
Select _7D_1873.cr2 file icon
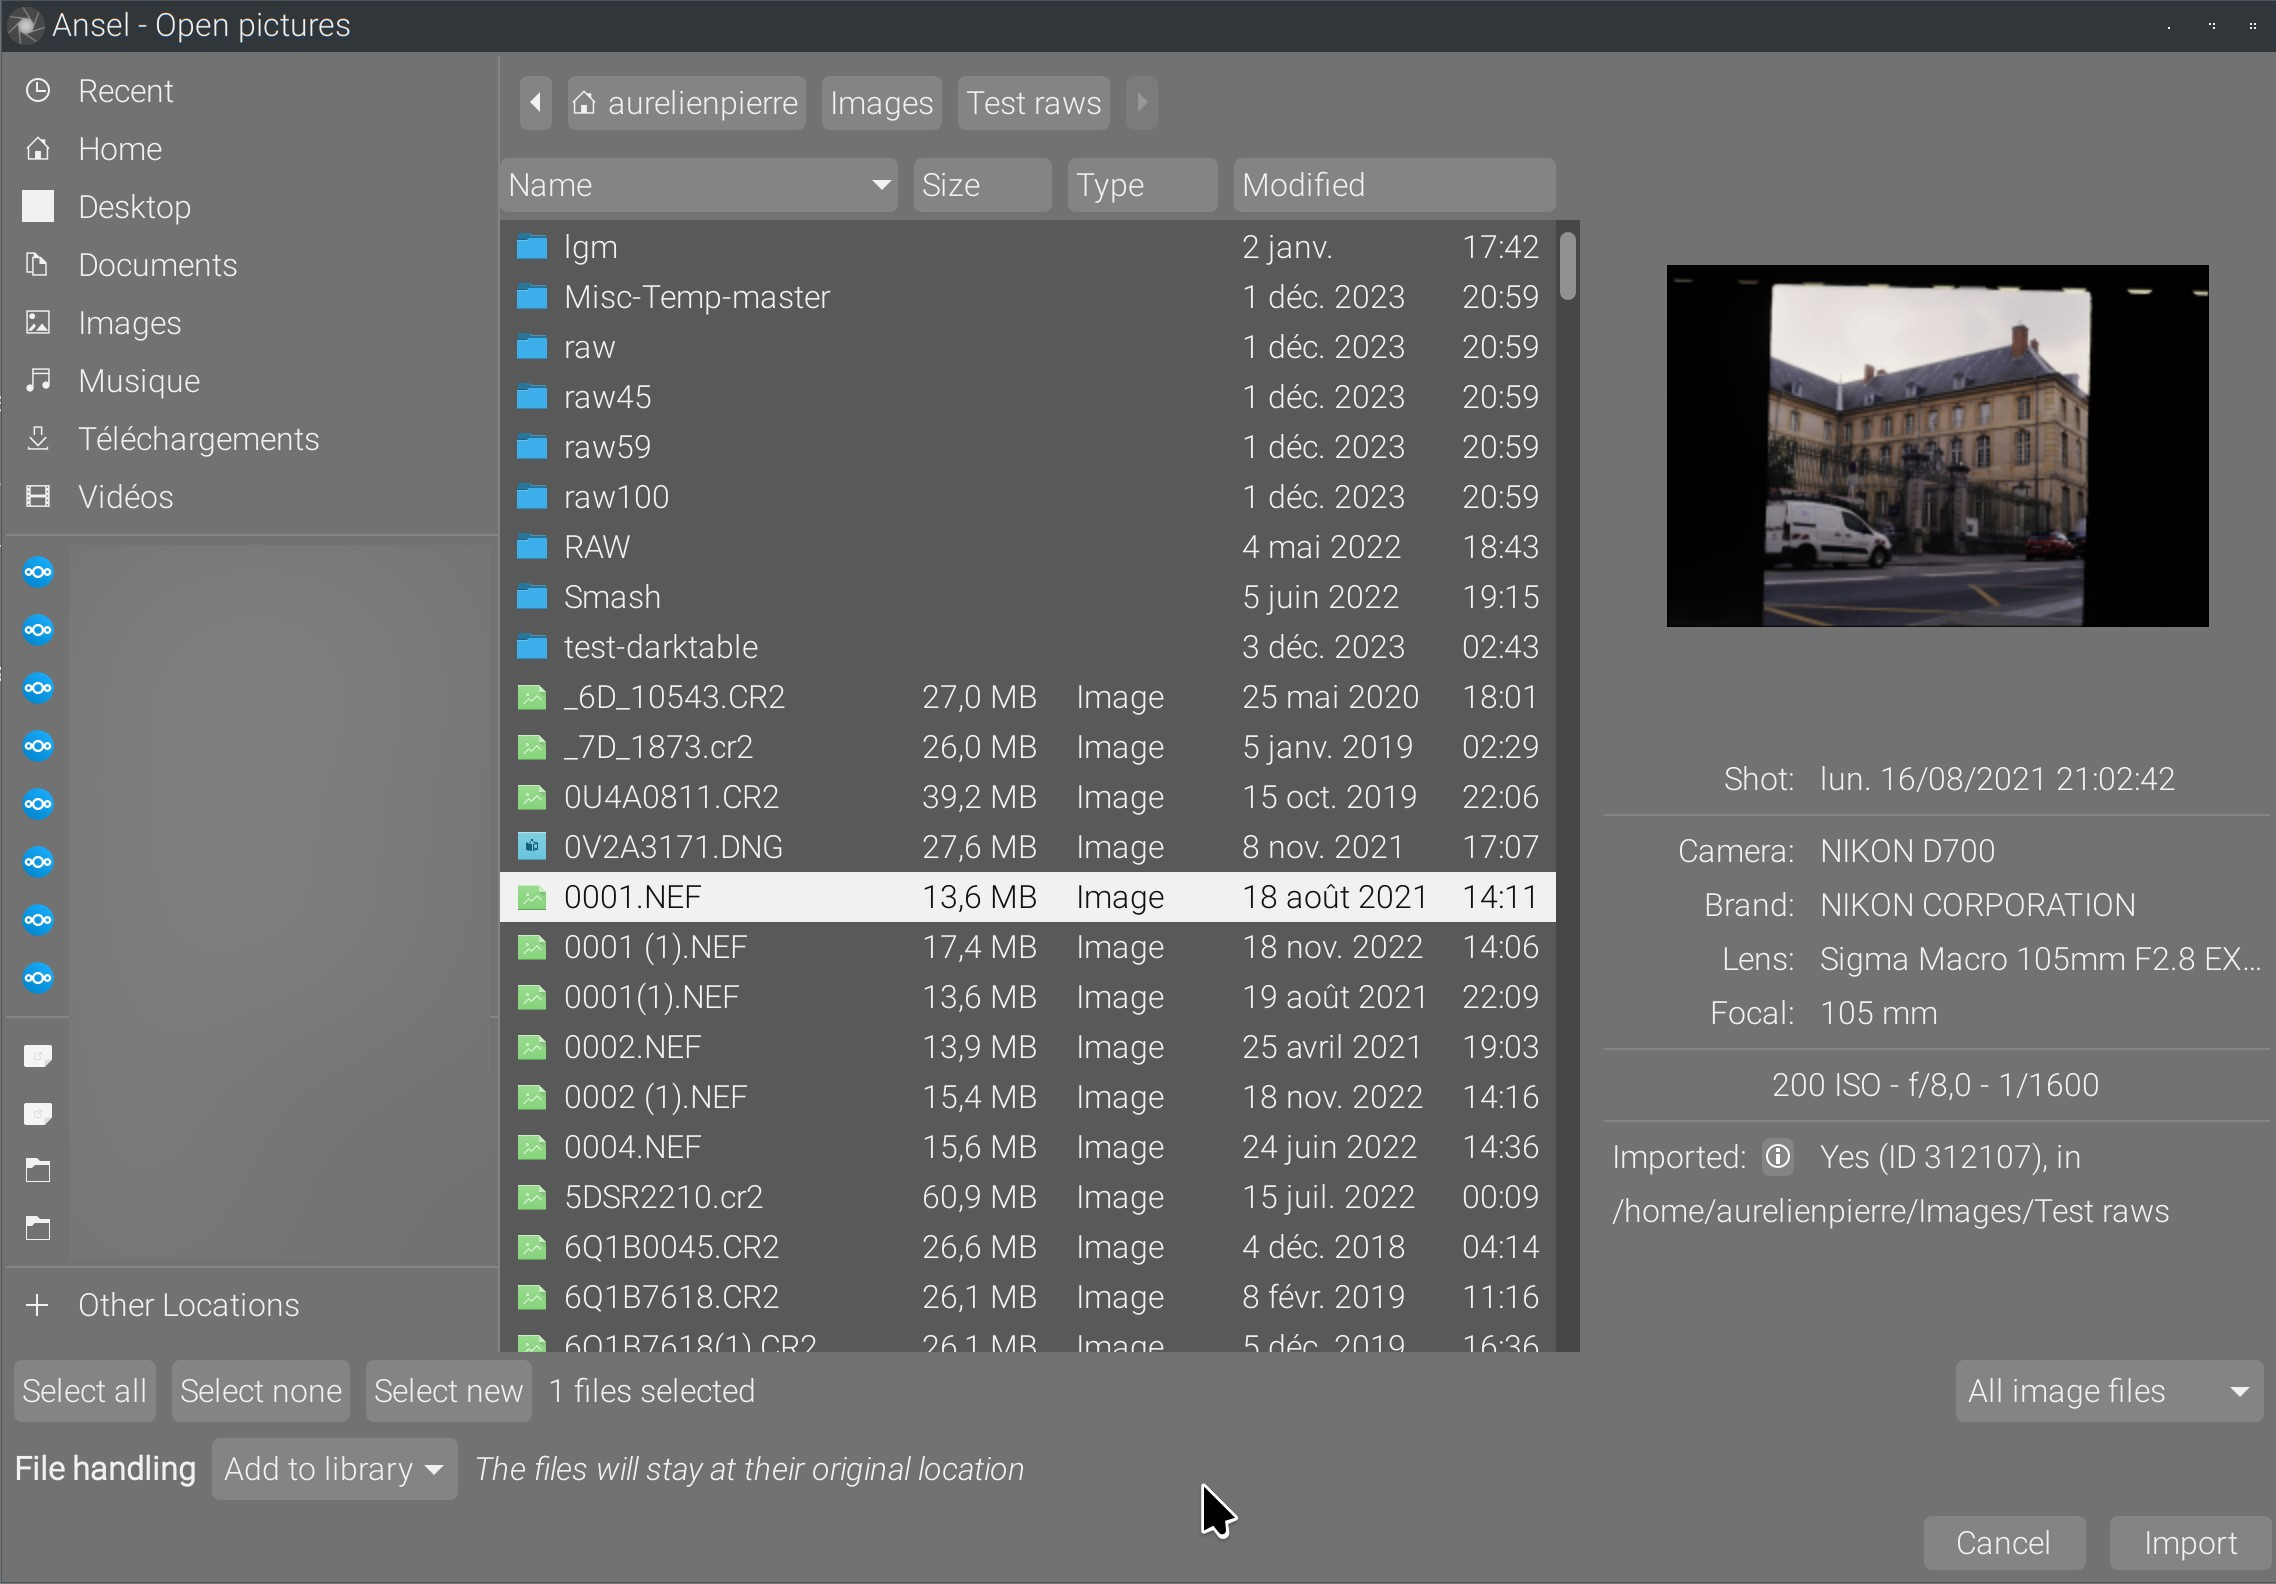click(x=532, y=747)
